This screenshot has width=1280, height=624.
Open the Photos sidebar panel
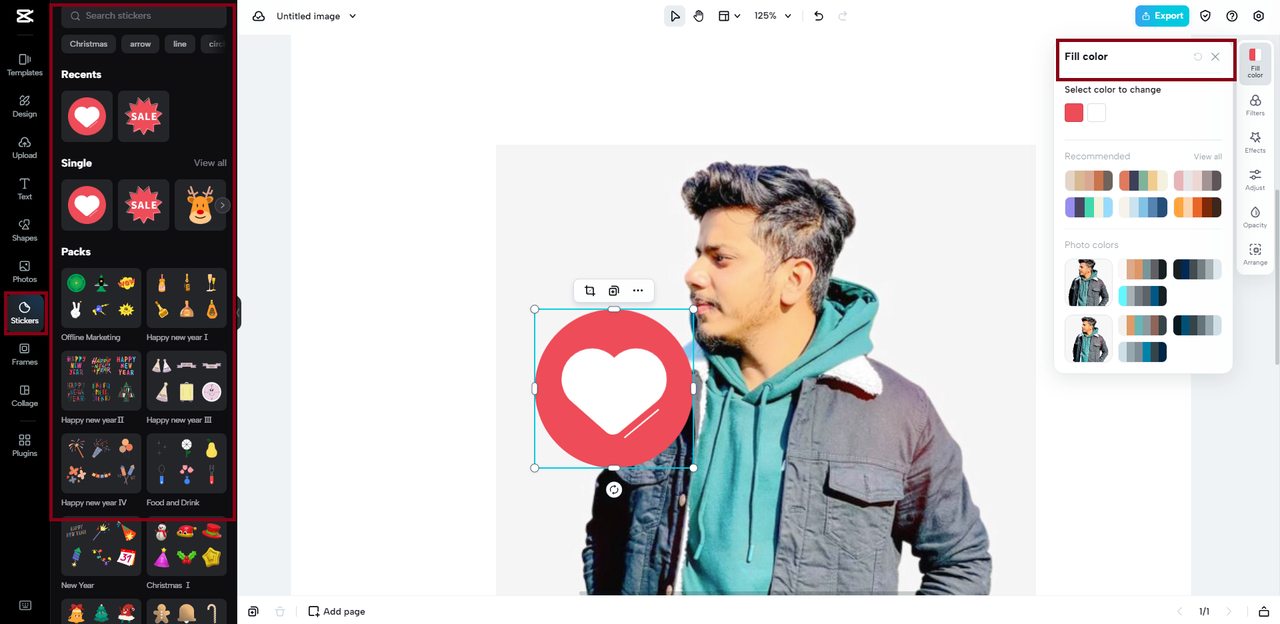[x=24, y=271]
